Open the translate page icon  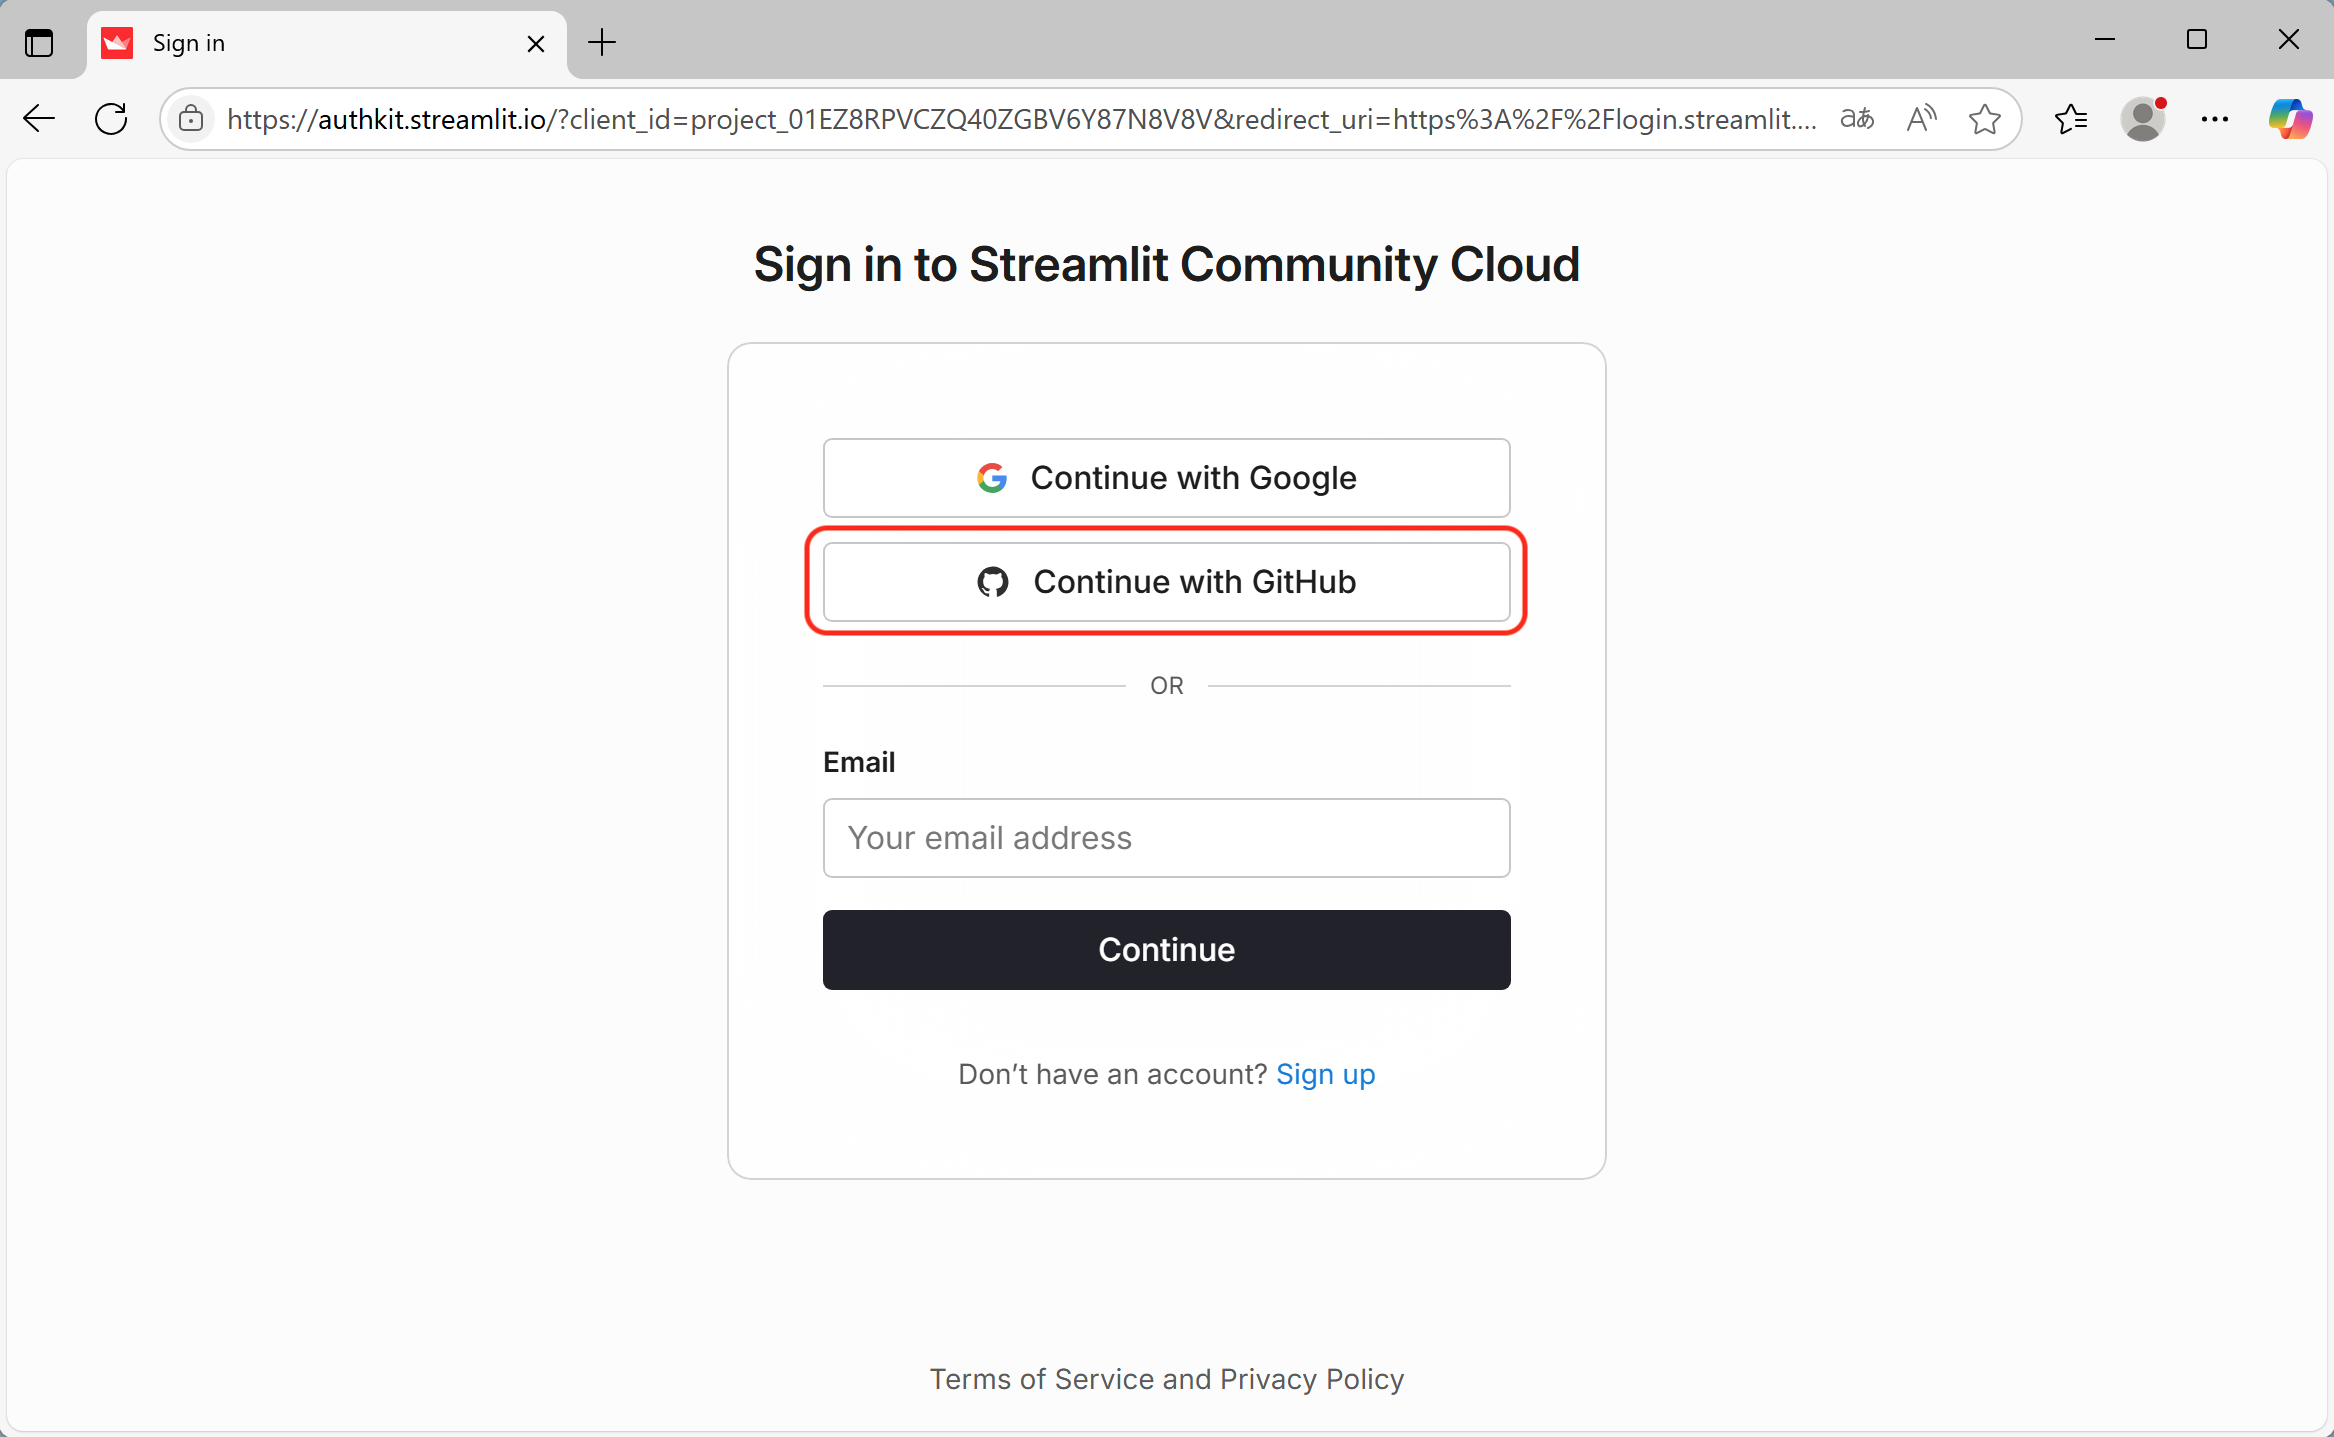(x=1857, y=119)
